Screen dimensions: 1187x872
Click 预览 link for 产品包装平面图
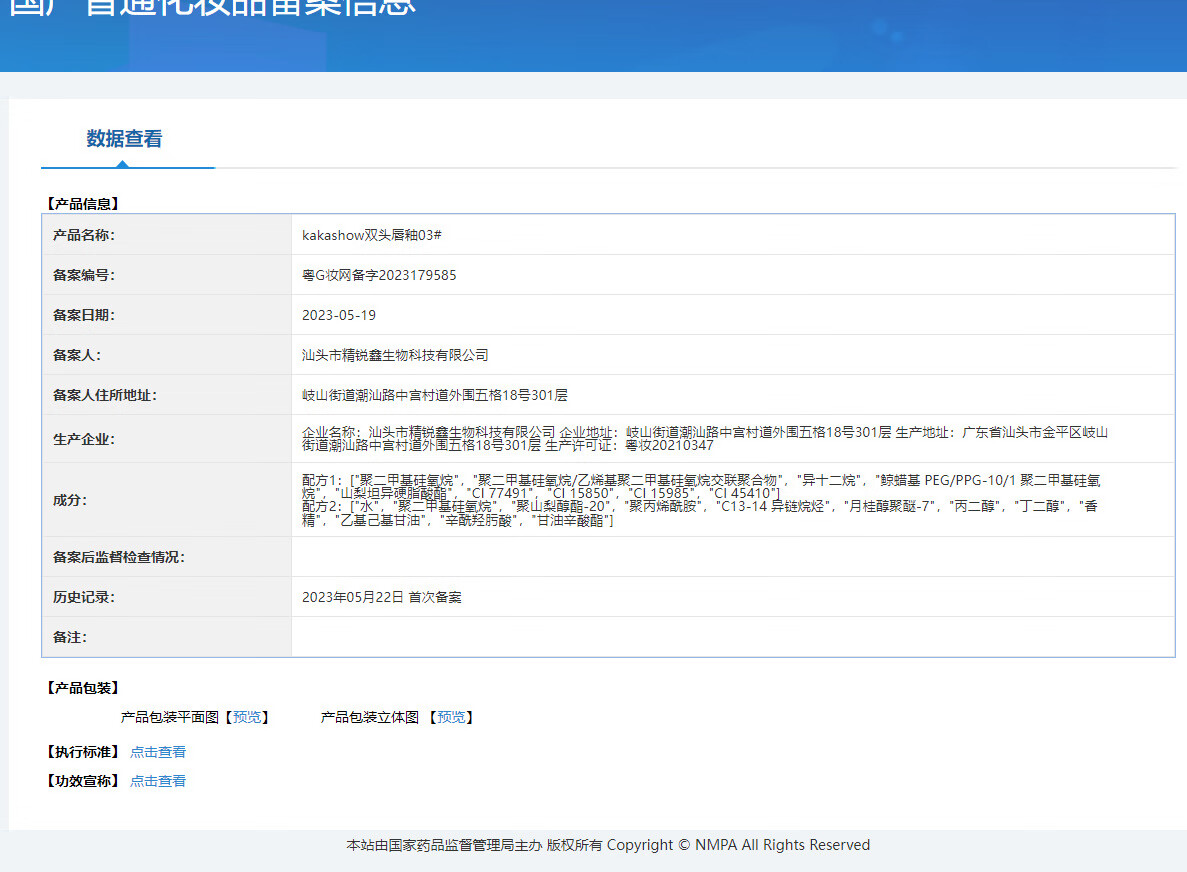point(246,717)
